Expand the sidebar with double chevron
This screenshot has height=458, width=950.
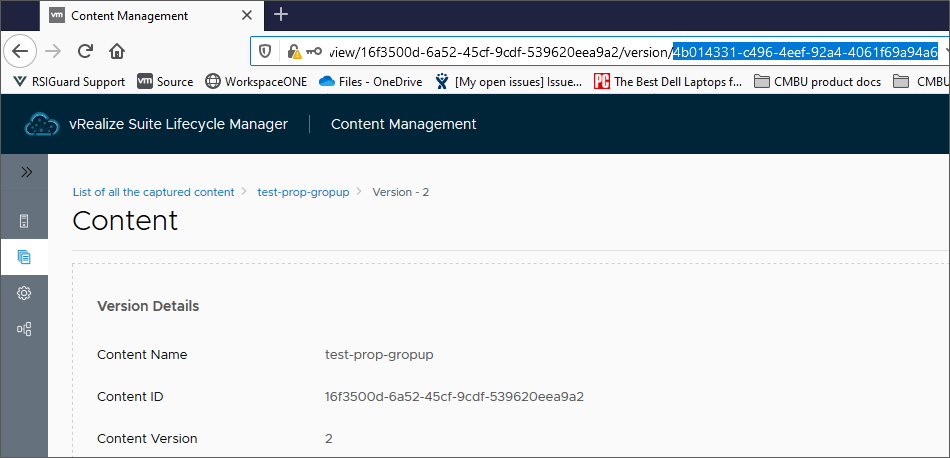(x=25, y=173)
